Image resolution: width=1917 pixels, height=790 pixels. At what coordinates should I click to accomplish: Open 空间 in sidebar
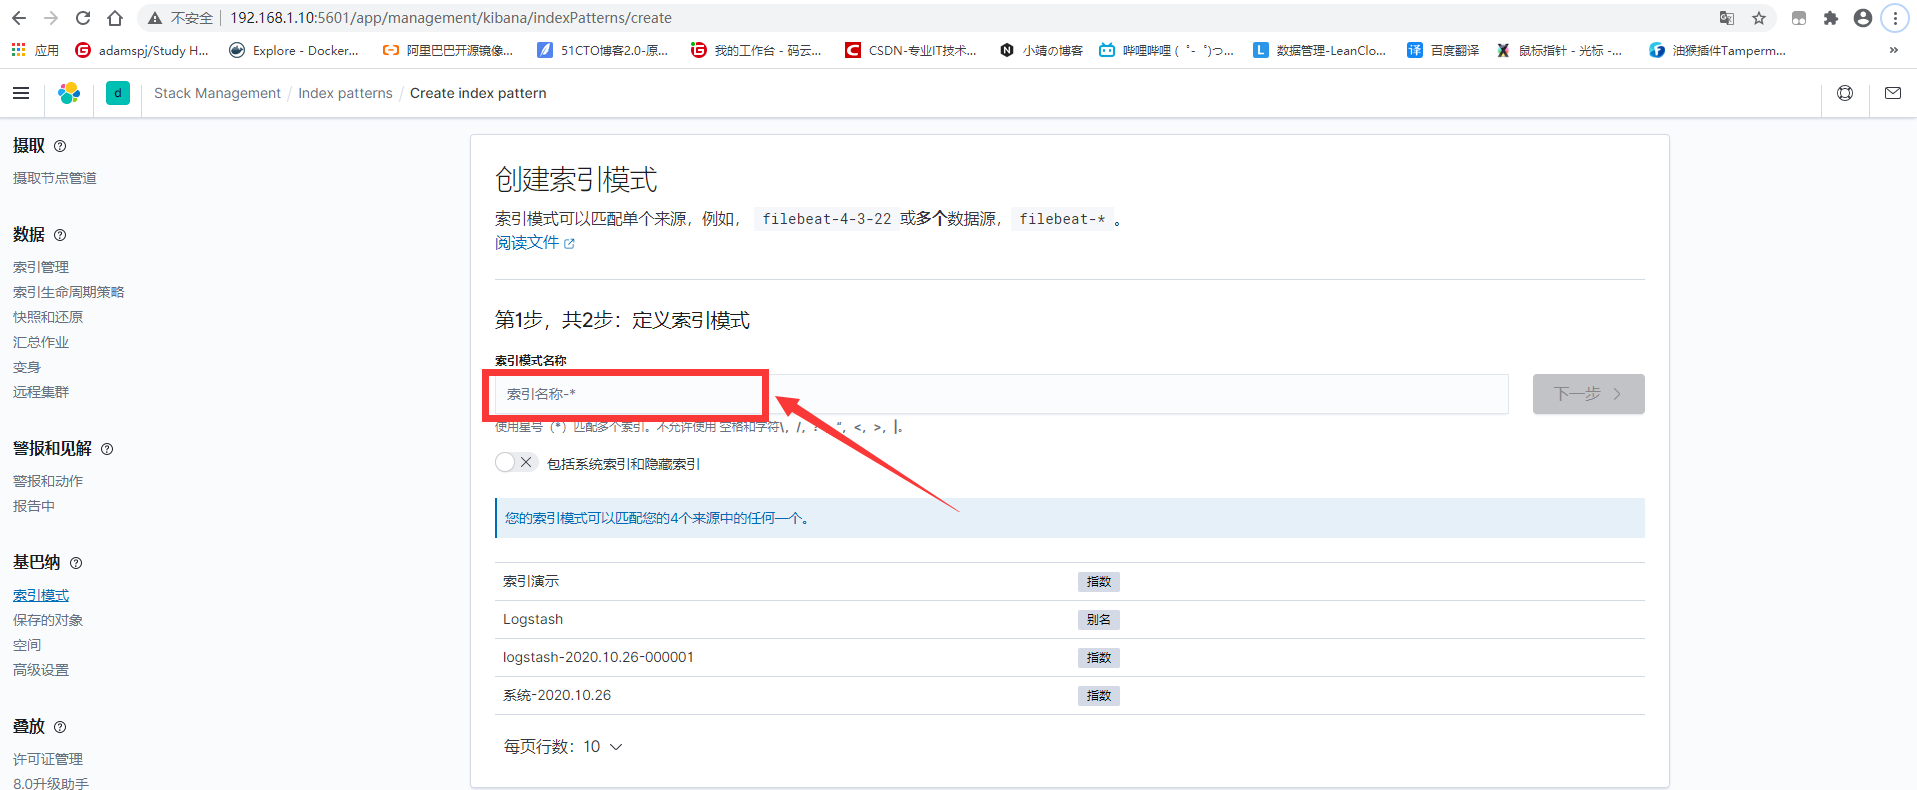point(27,645)
